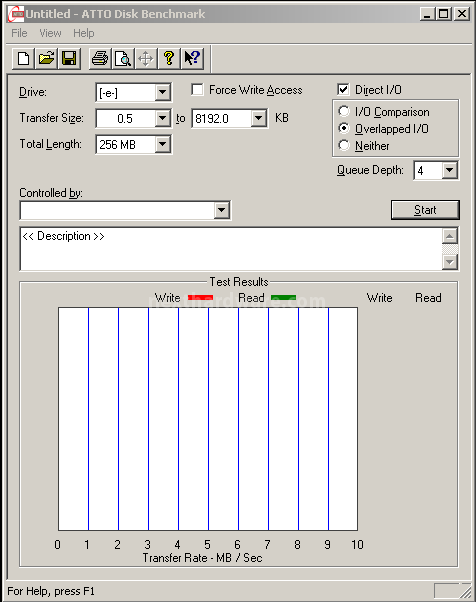This screenshot has height=602, width=476.
Task: Open the View menu
Action: tap(50, 33)
